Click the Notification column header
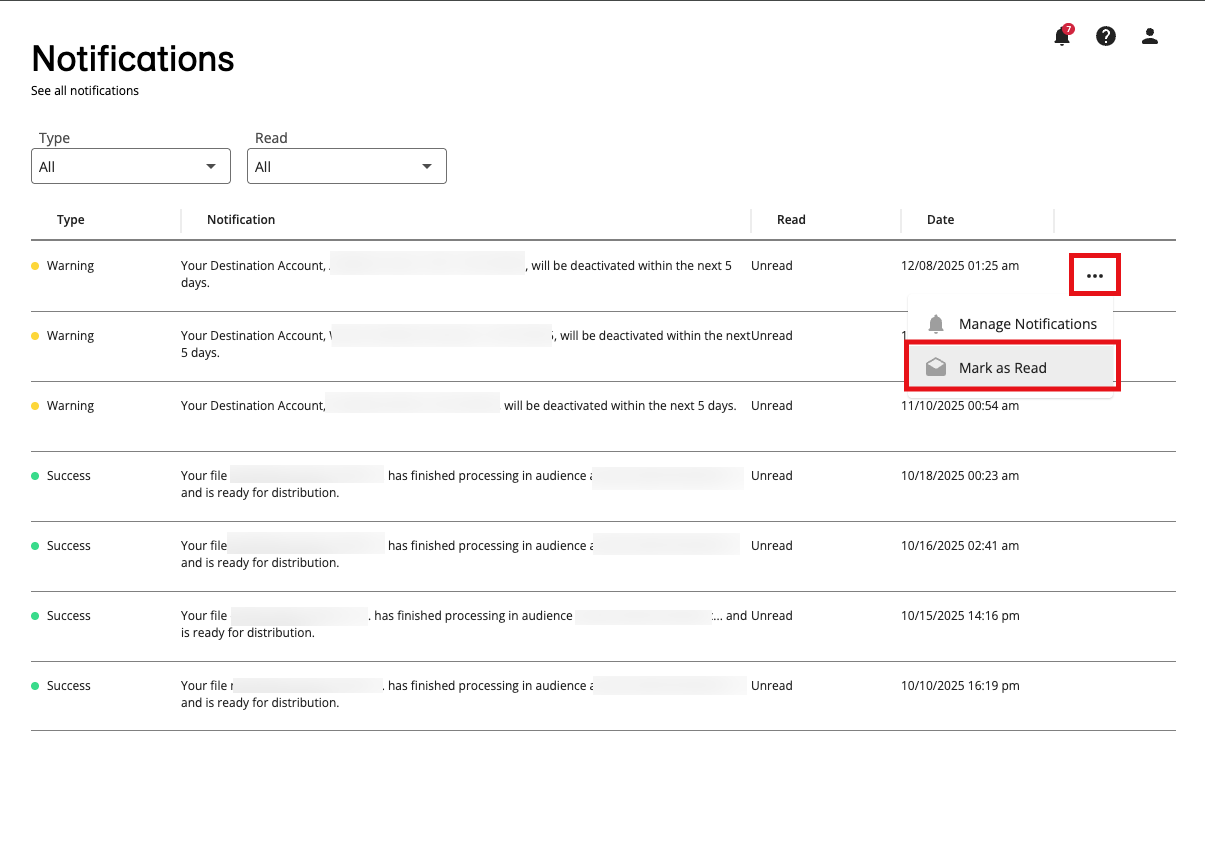 [241, 220]
